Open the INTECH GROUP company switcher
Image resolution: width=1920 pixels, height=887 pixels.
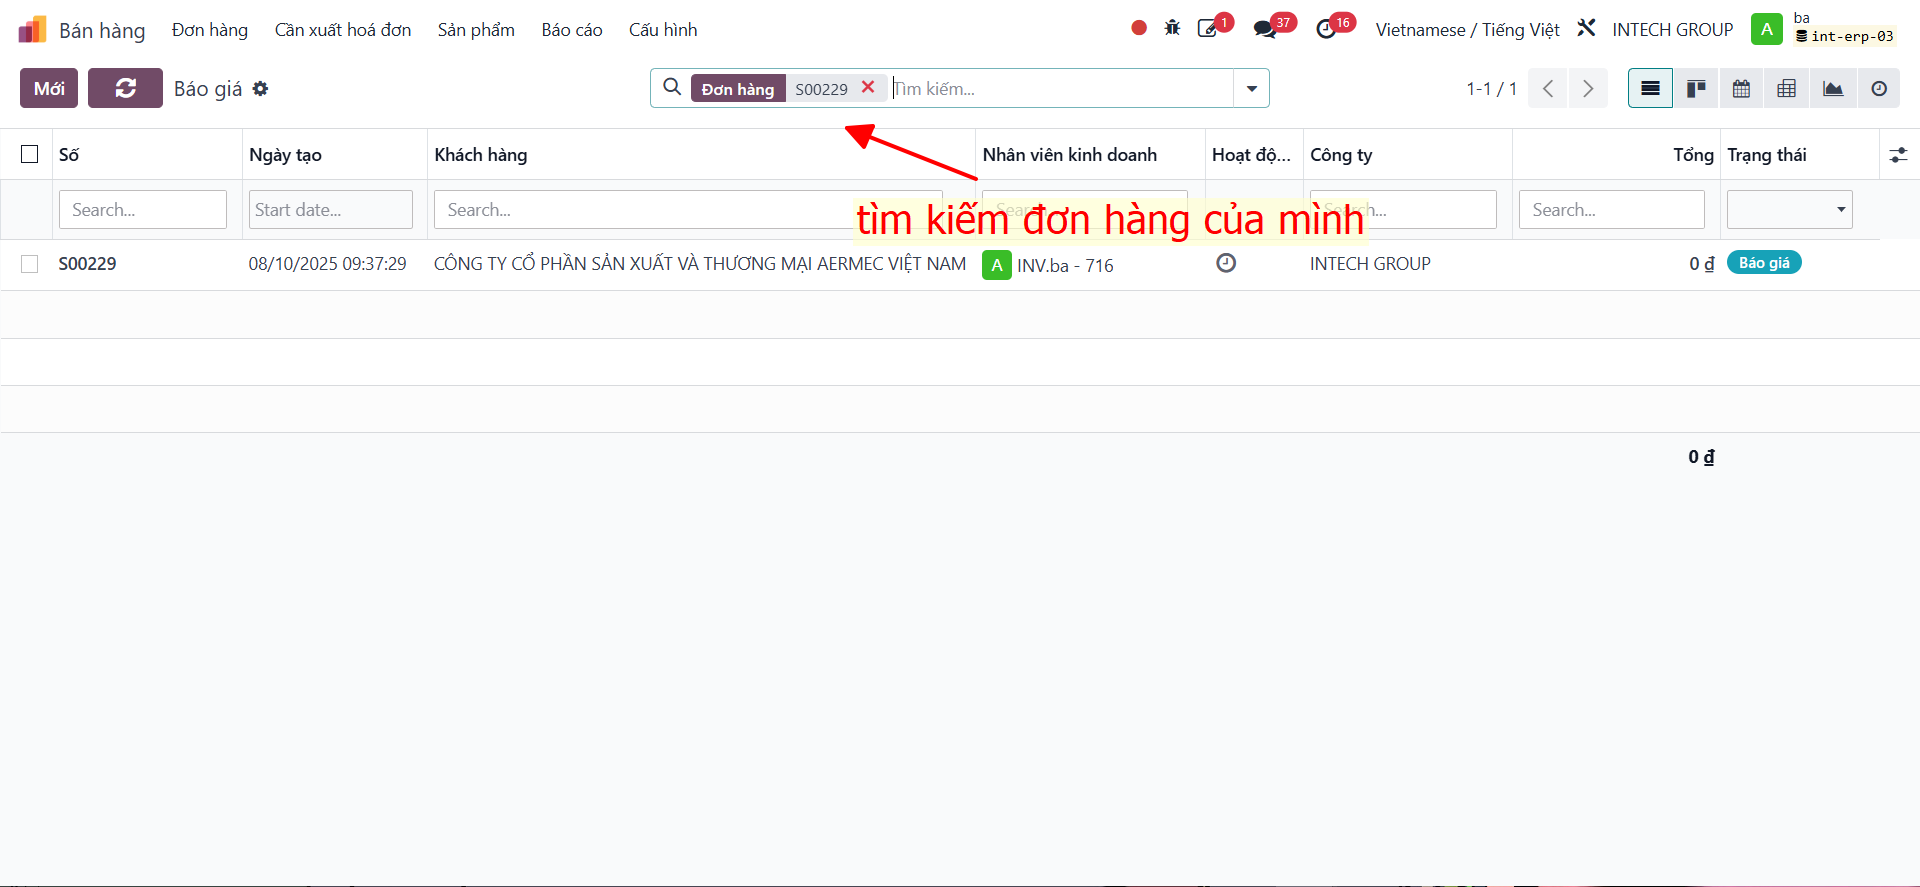1672,29
